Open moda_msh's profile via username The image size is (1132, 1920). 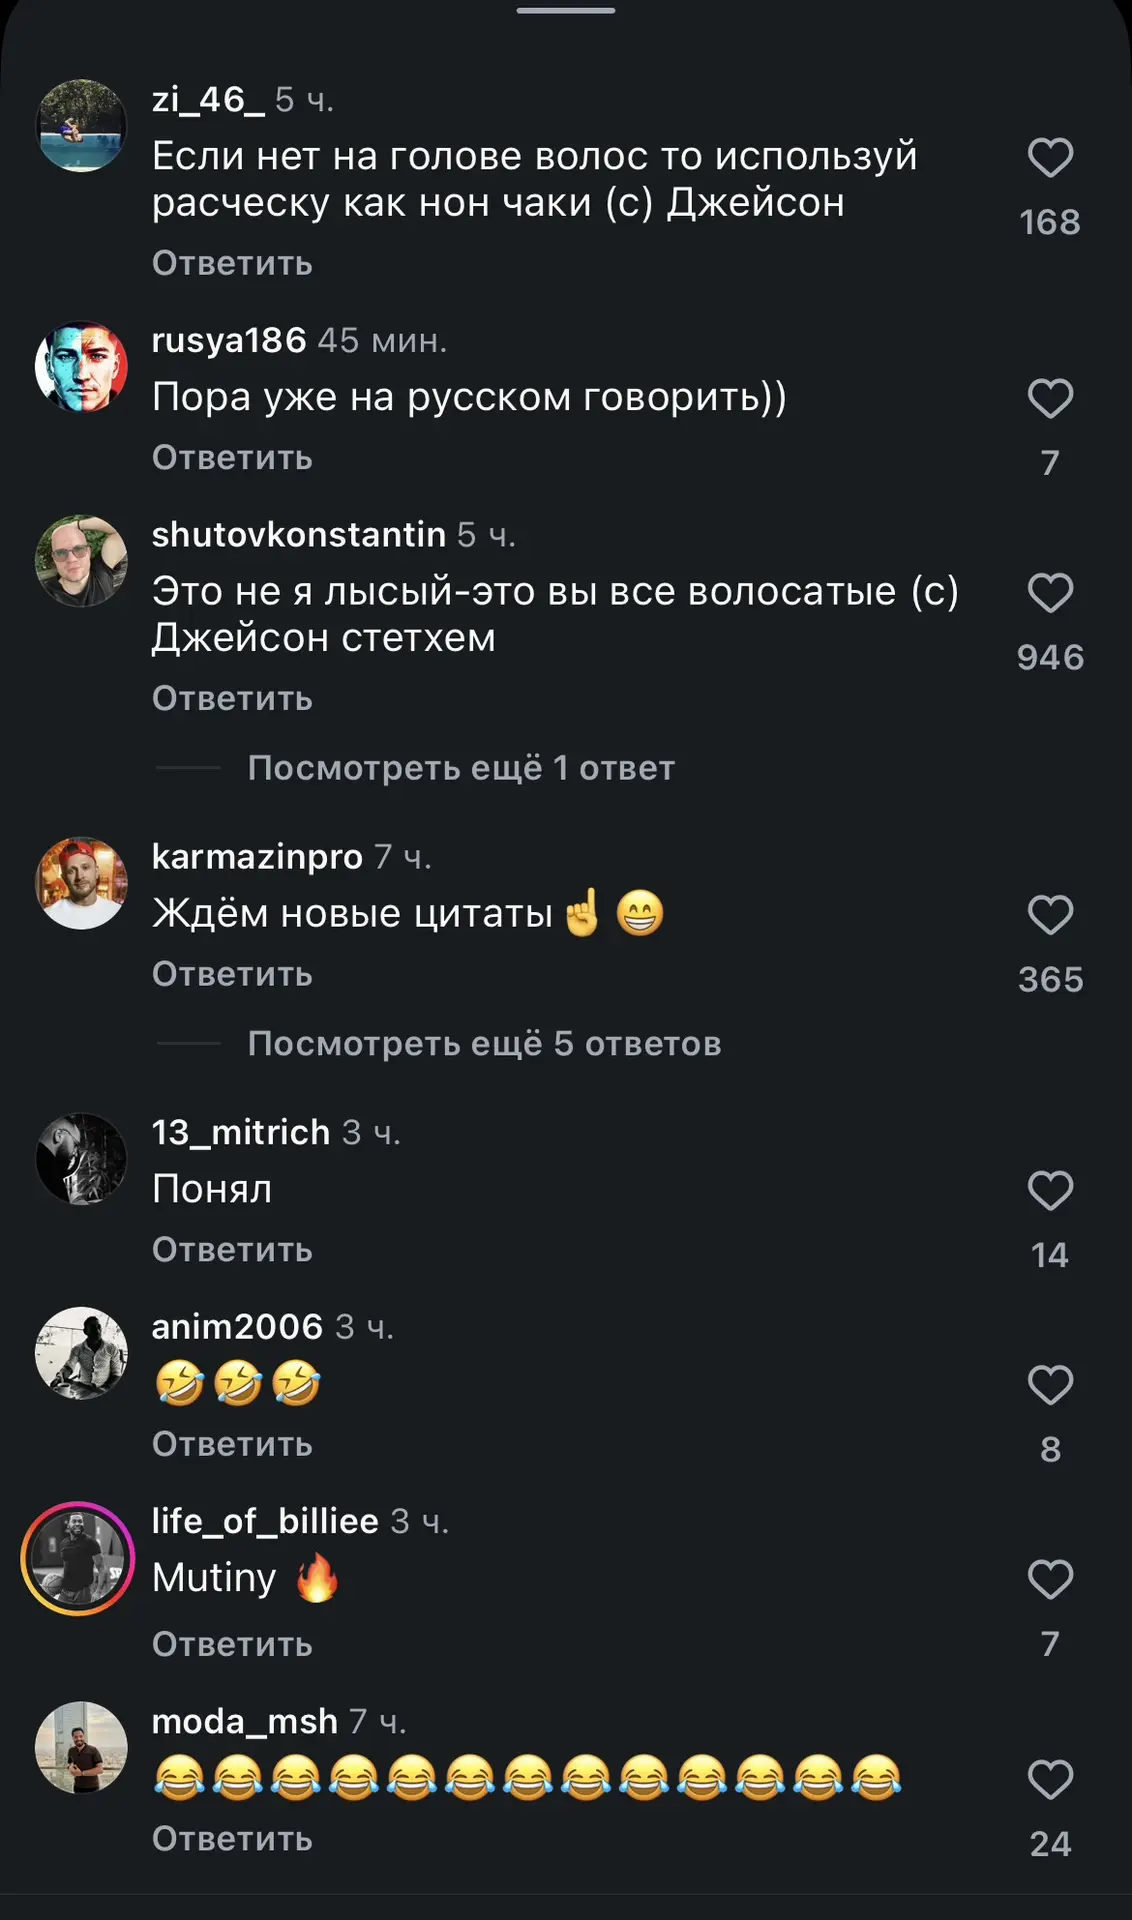[245, 1721]
